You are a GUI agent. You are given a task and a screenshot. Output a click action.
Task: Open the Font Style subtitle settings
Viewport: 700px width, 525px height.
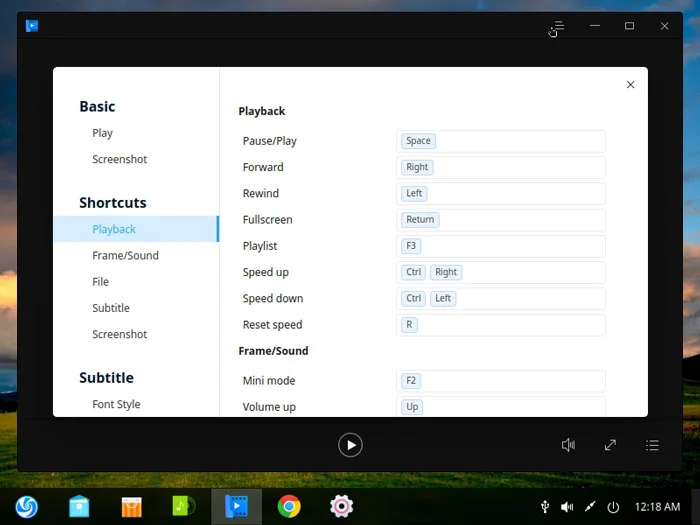[116, 404]
